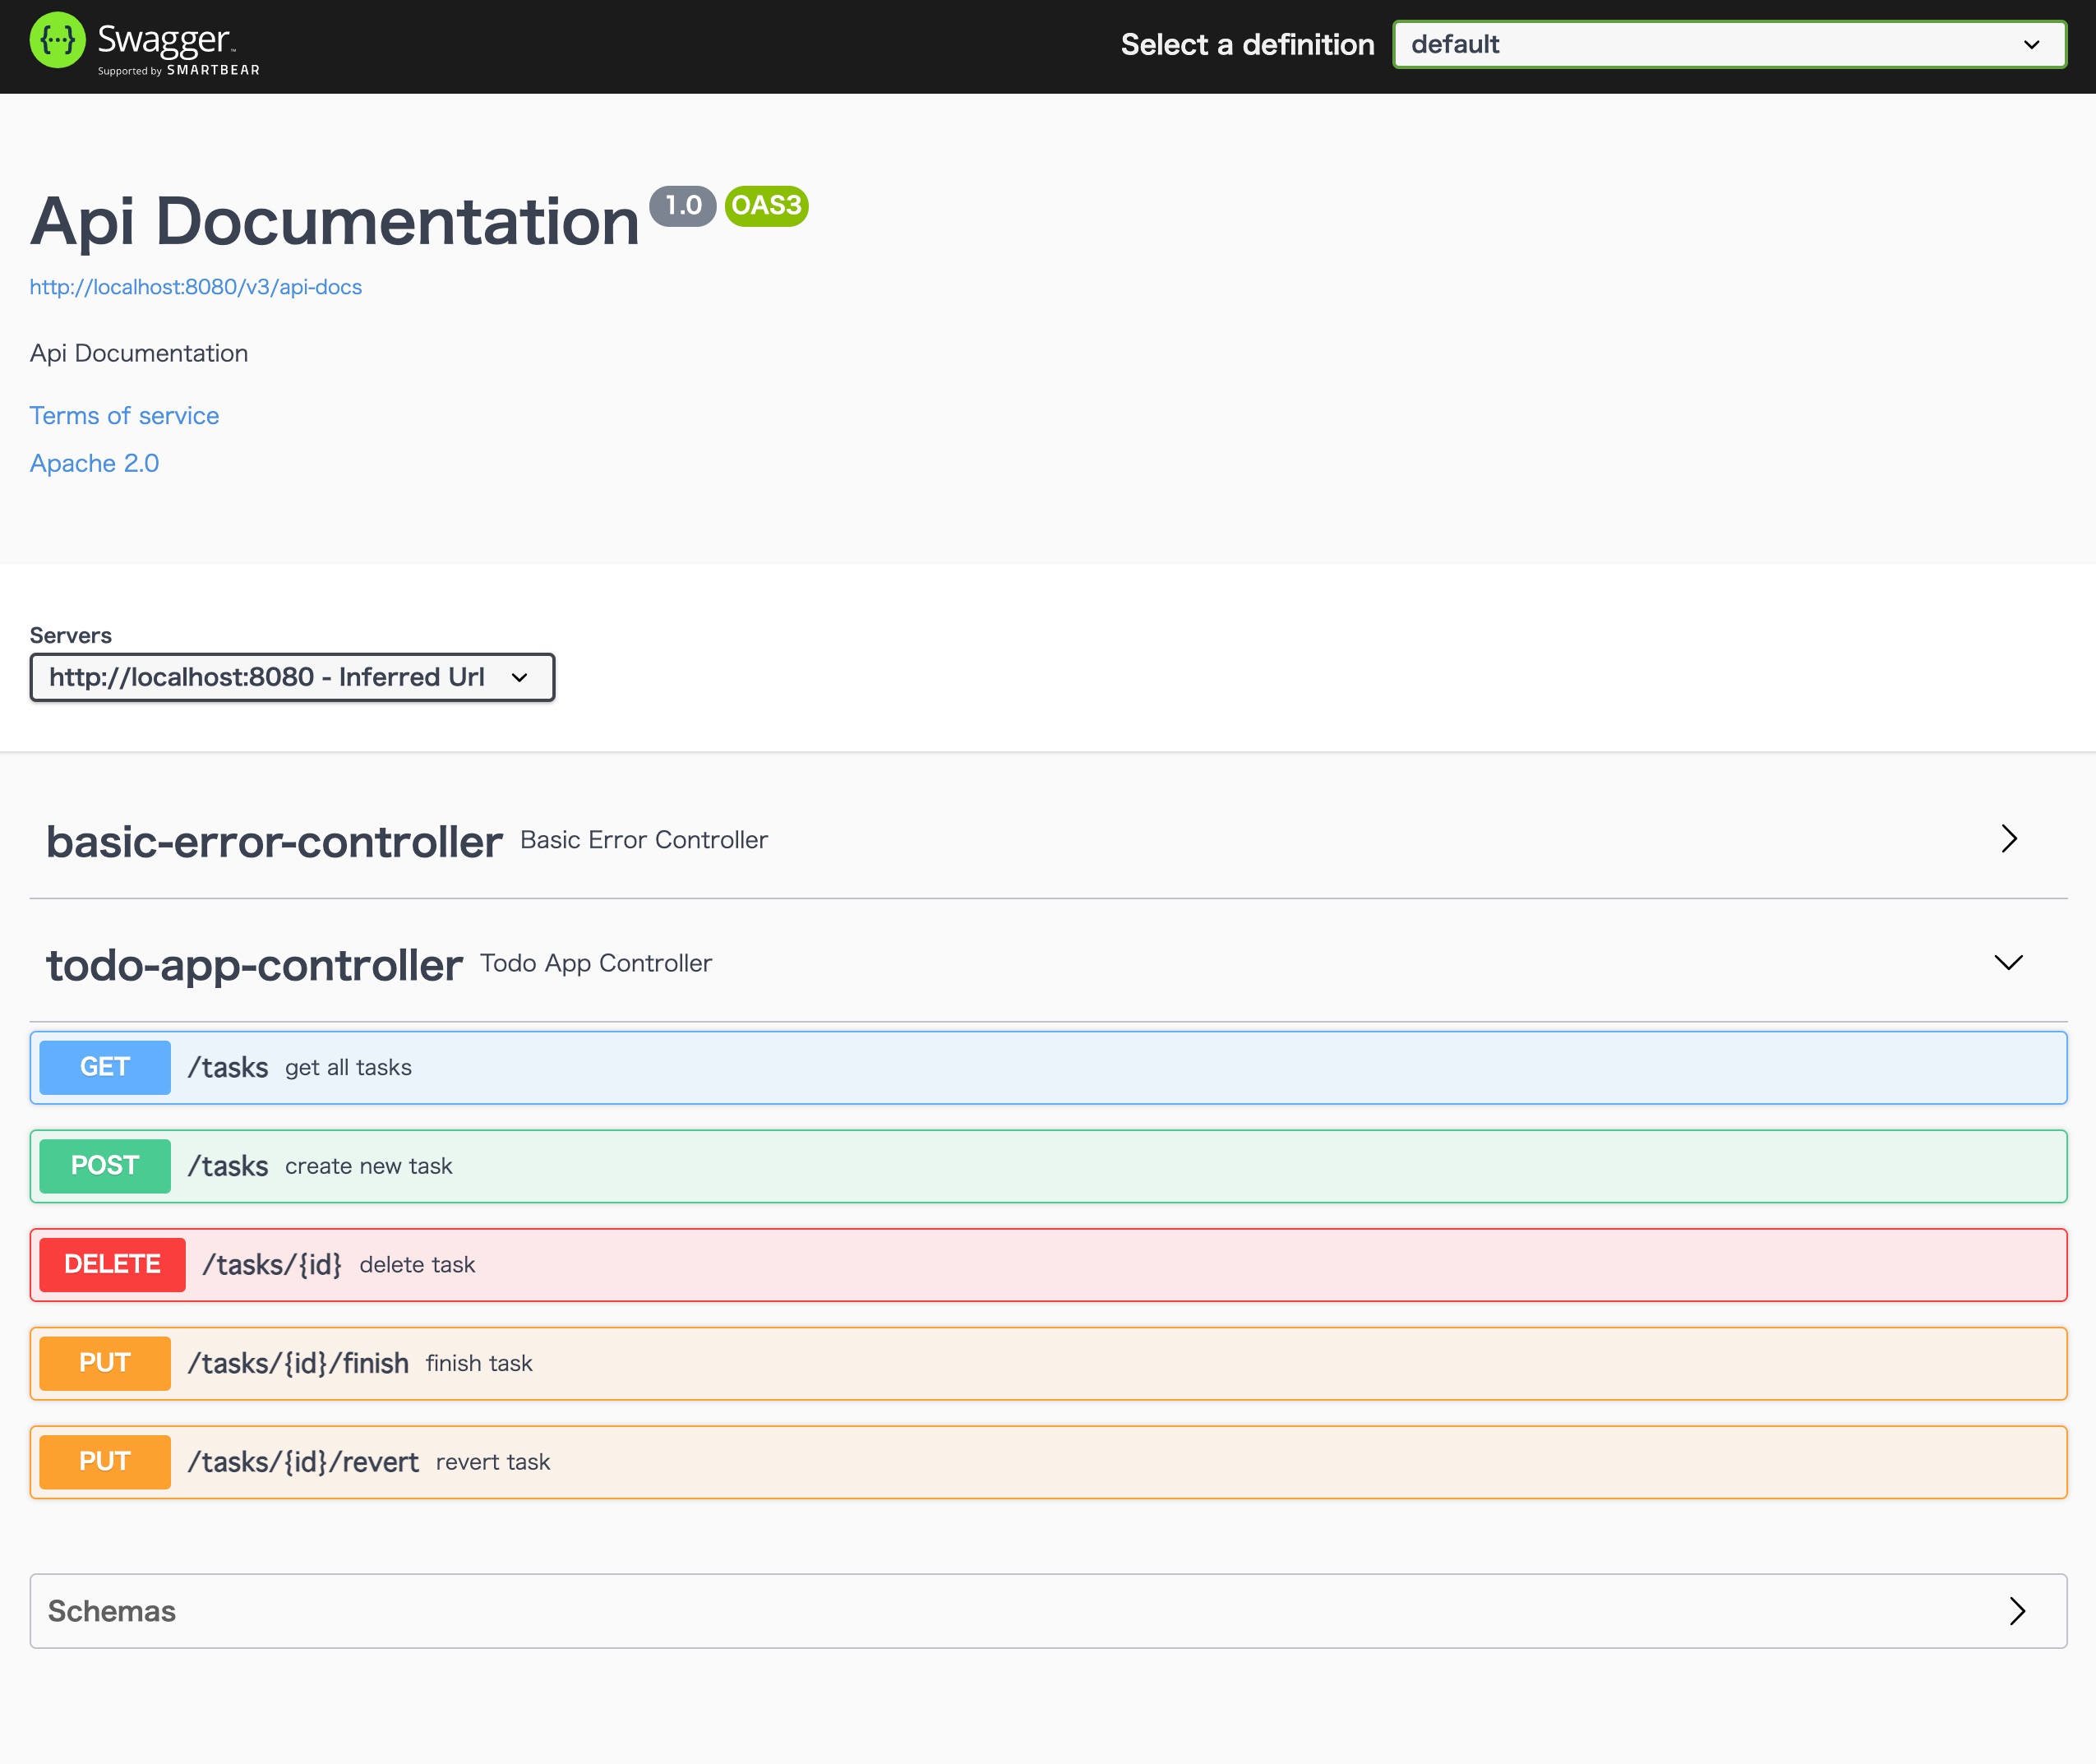Expand the Schemas section
The width and height of the screenshot is (2096, 1764).
[x=1048, y=1611]
